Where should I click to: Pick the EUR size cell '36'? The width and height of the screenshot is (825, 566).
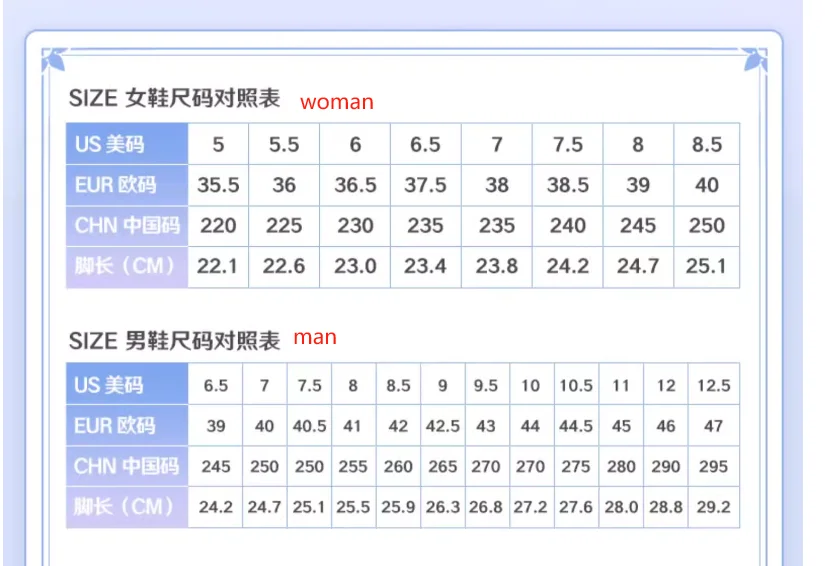284,185
